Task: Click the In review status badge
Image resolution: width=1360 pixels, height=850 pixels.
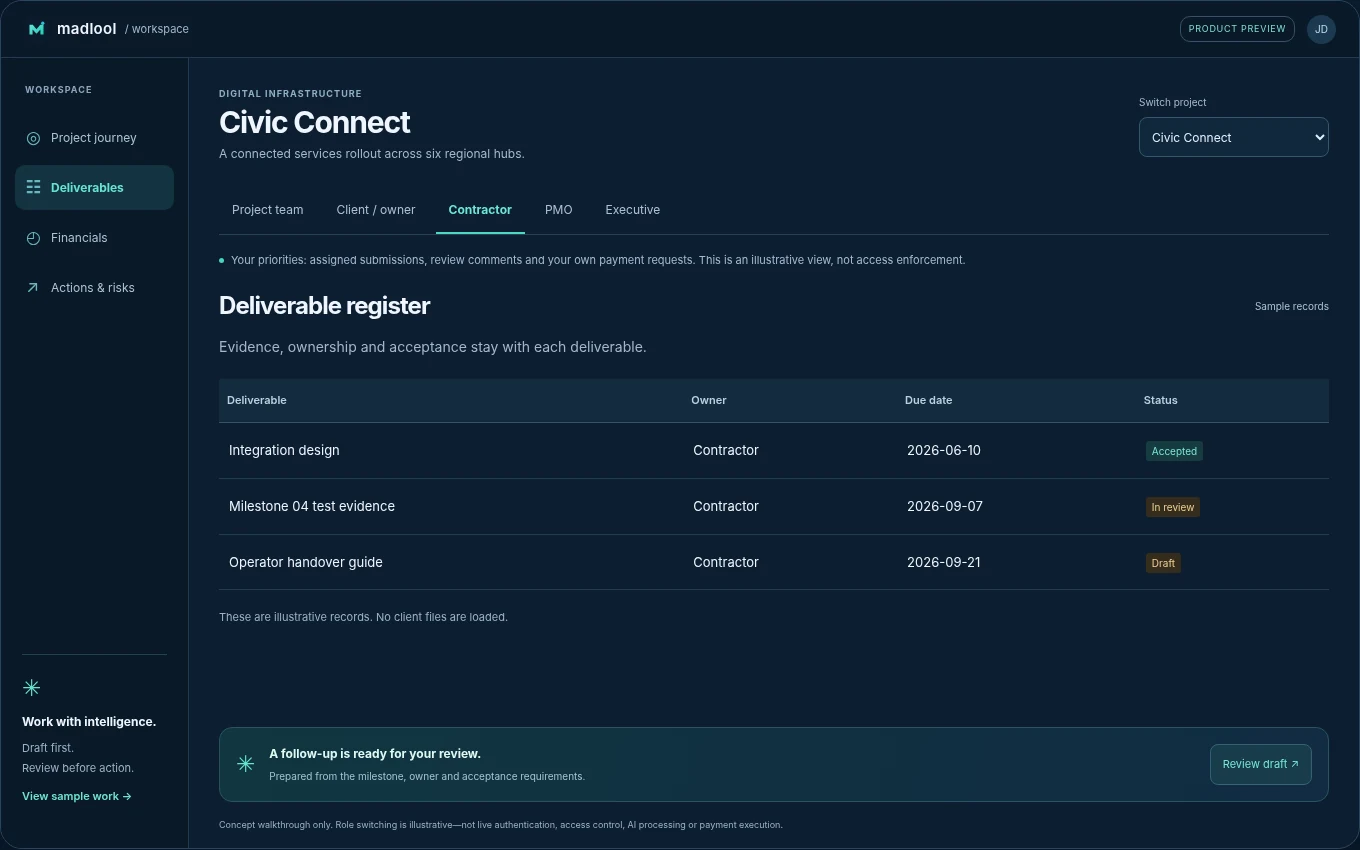Action: [1172, 507]
